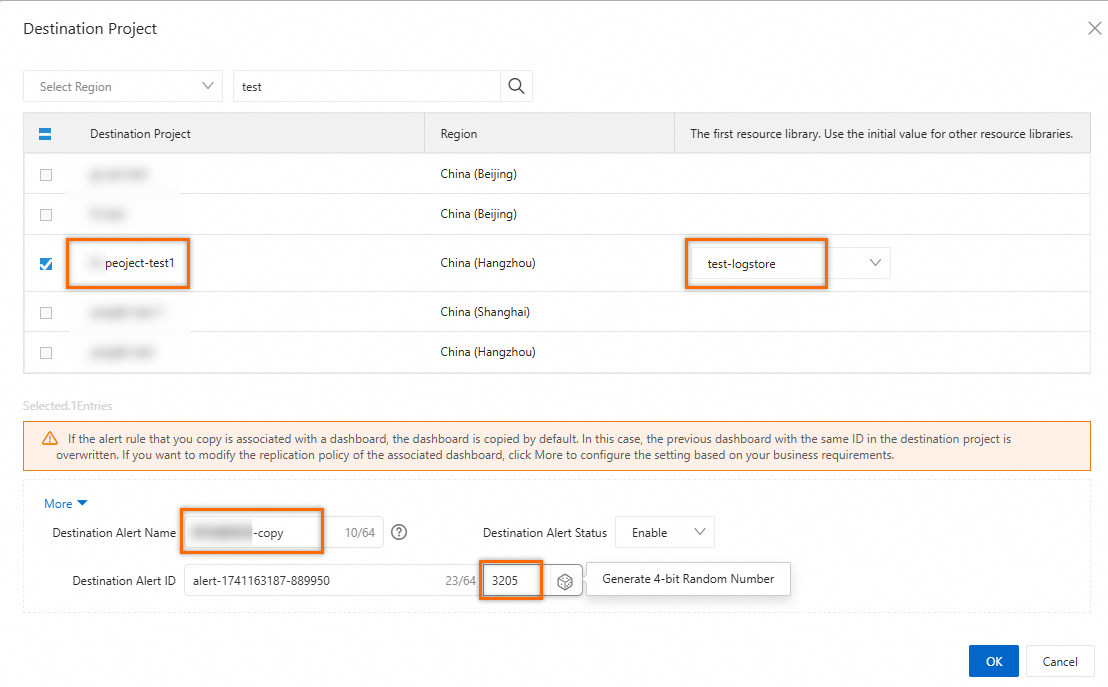Viewport: 1108px width, 687px height.
Task: Open the Select Region dropdown
Action: pyautogui.click(x=122, y=86)
